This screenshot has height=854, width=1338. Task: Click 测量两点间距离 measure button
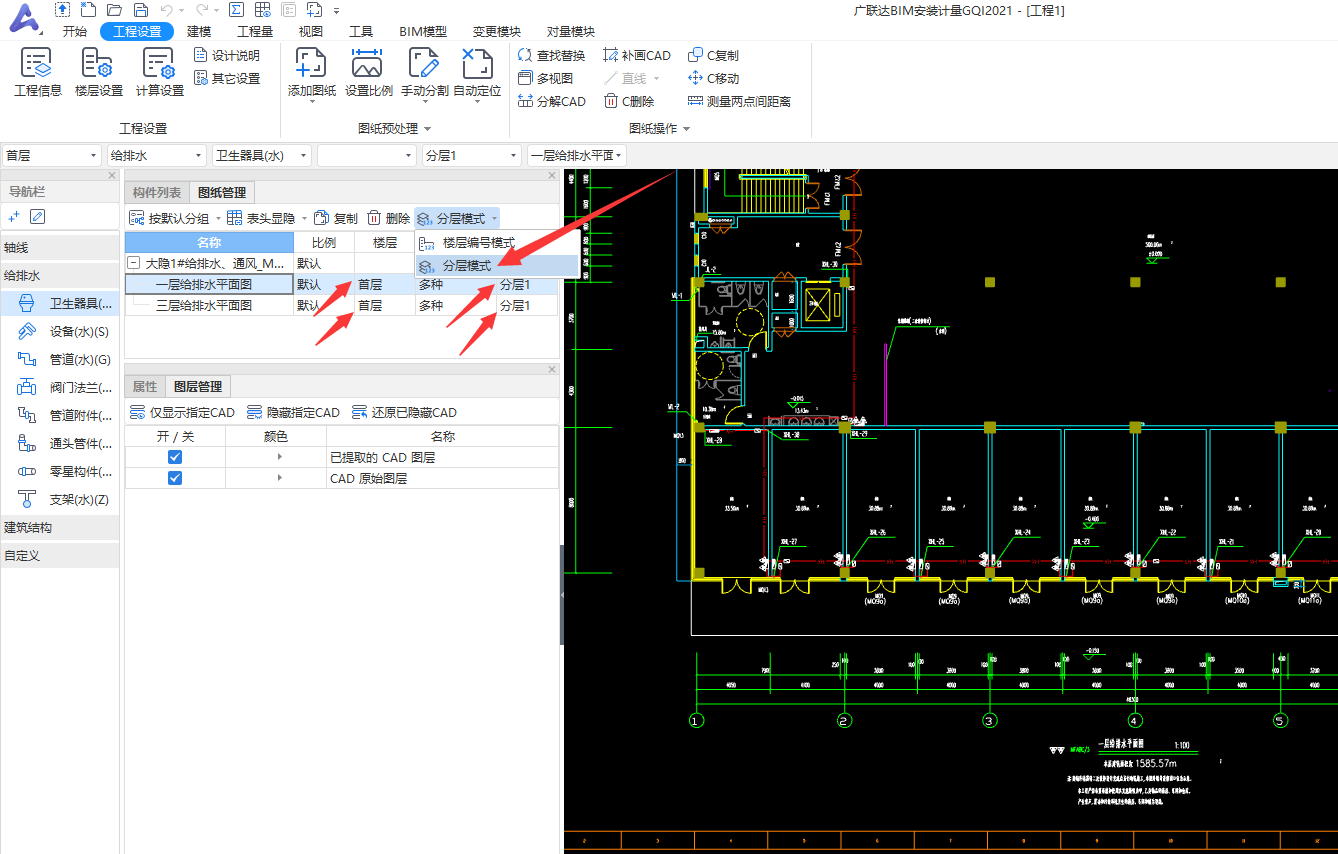739,101
